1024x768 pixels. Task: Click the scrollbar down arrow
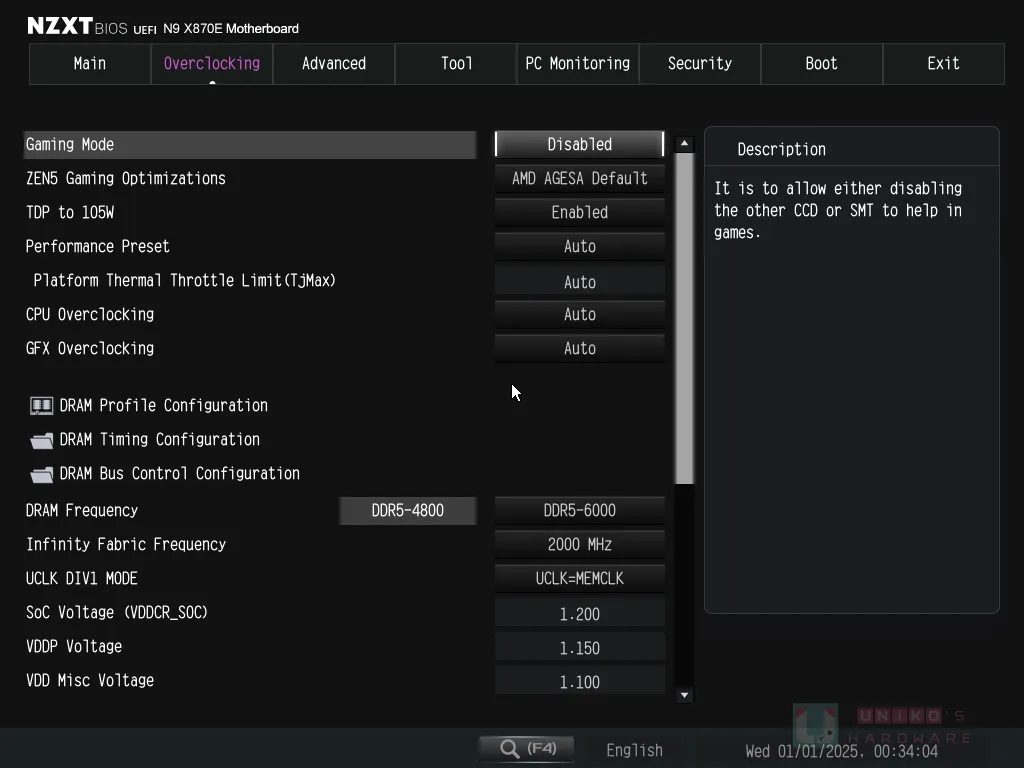pos(684,696)
